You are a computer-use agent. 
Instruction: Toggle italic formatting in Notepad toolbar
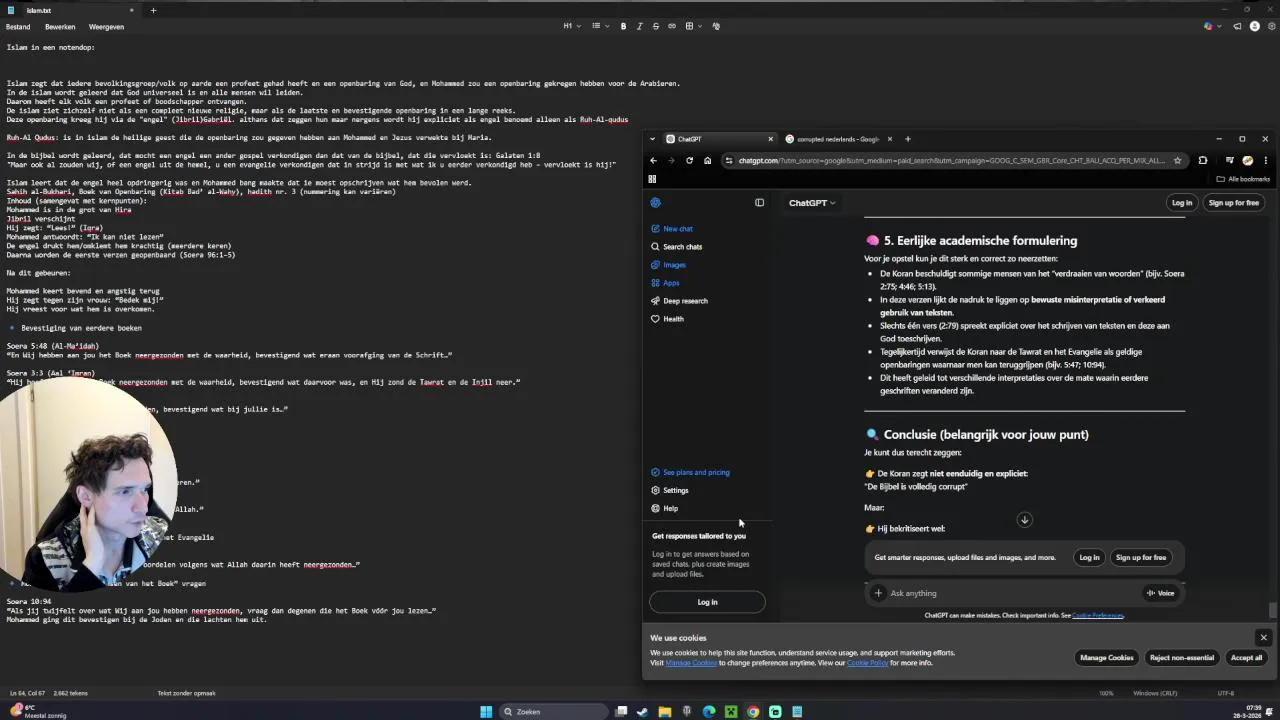[639, 26]
